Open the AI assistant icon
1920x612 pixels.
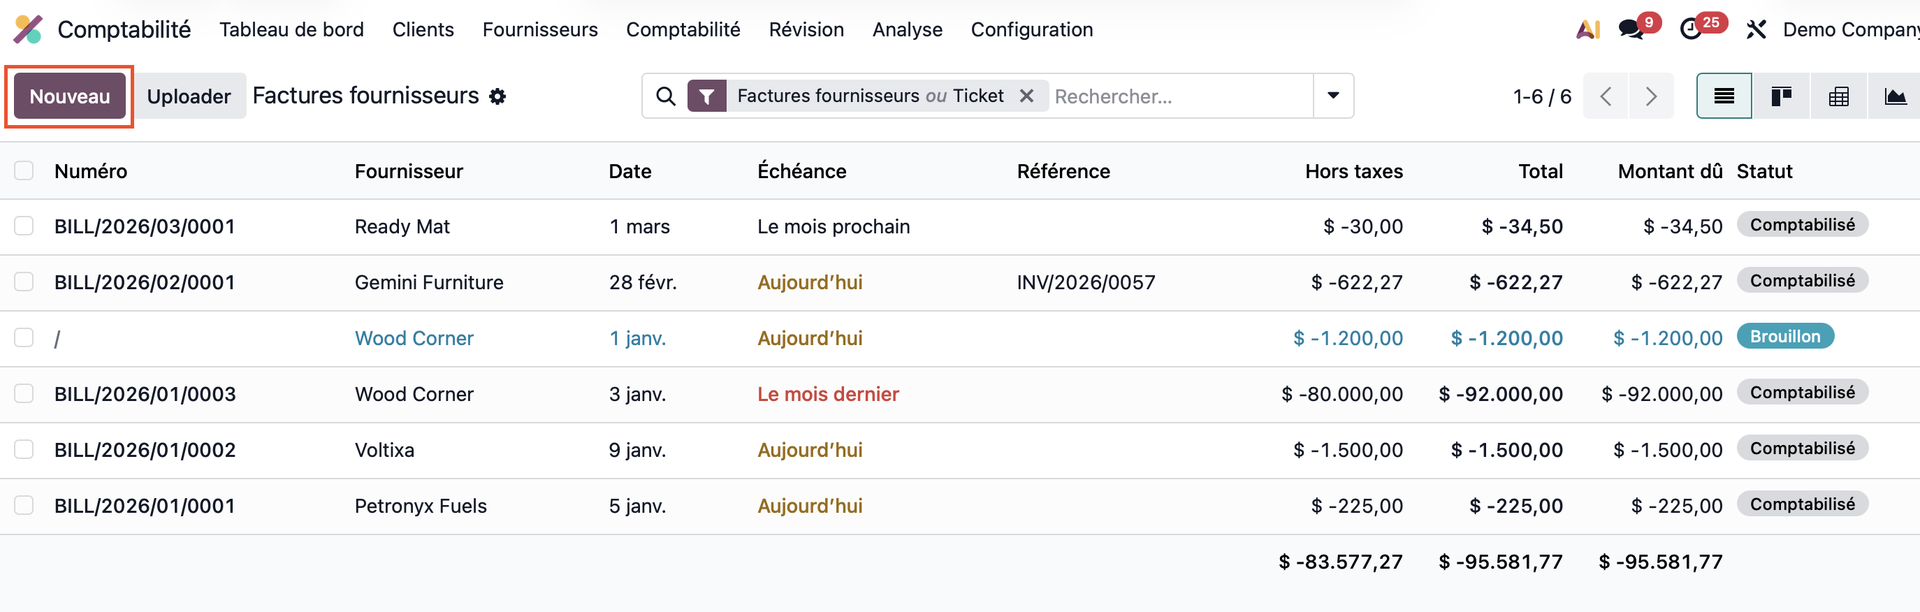(1588, 29)
